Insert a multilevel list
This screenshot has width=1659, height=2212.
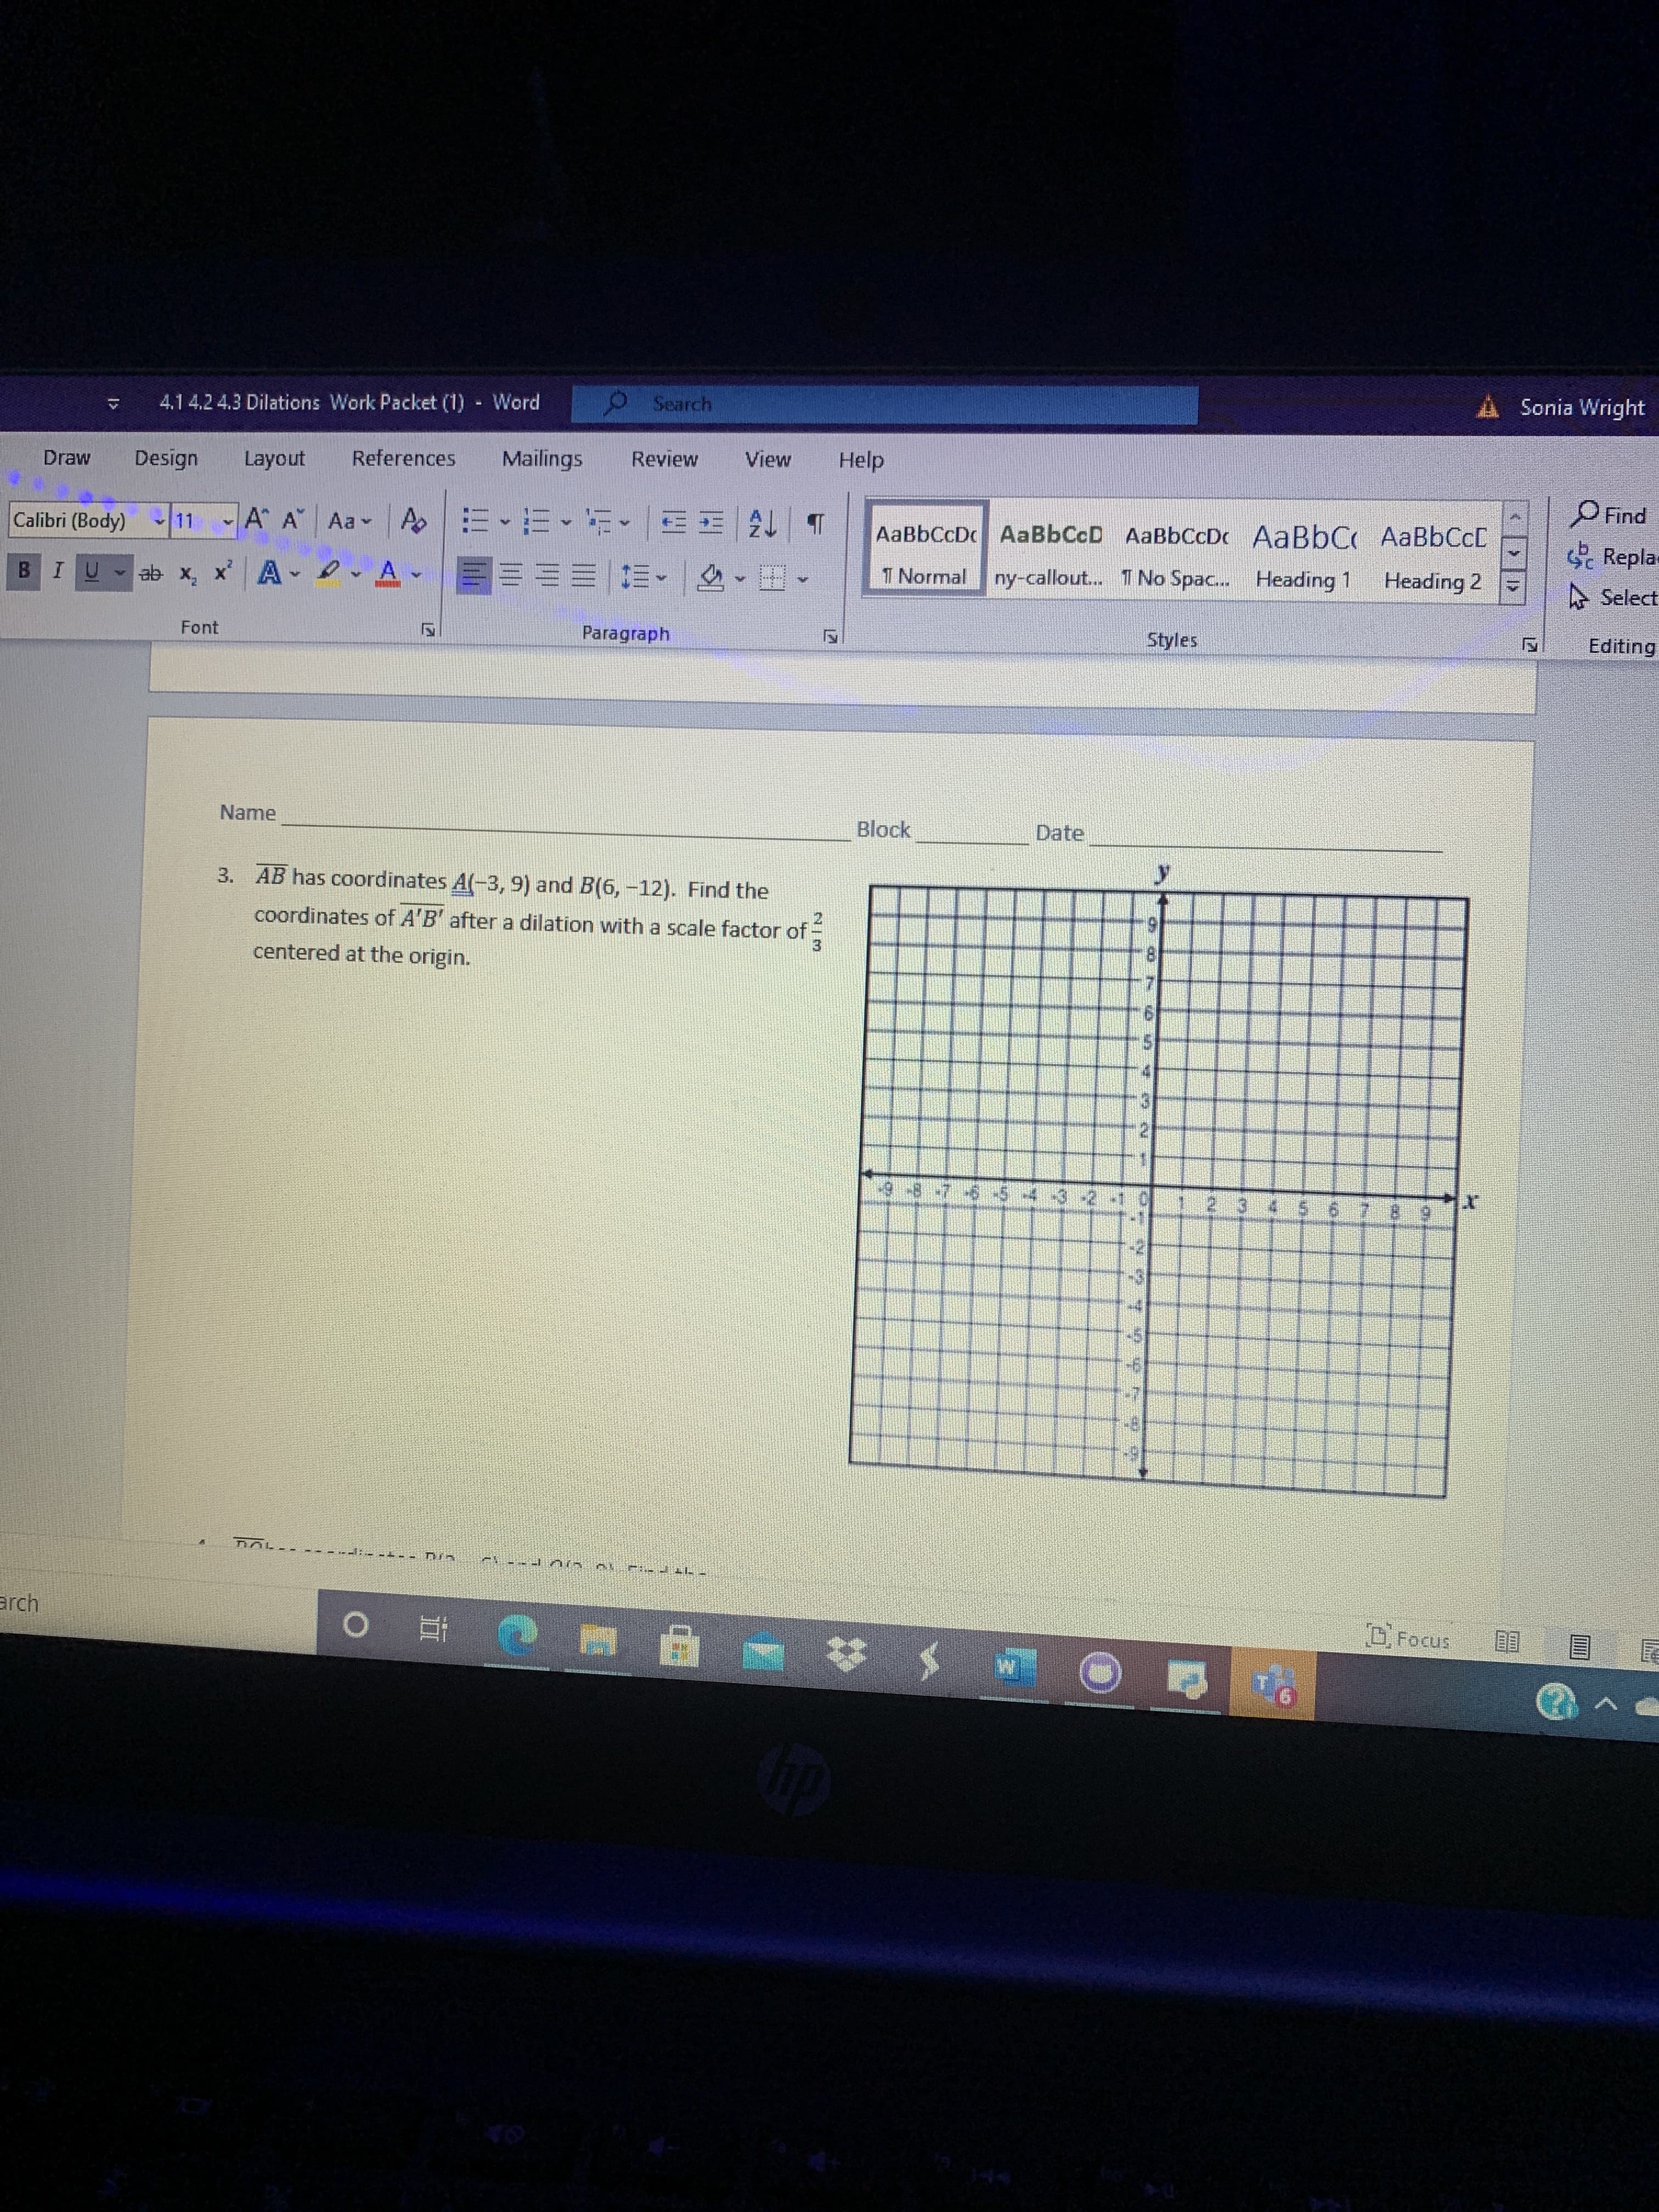tap(599, 522)
